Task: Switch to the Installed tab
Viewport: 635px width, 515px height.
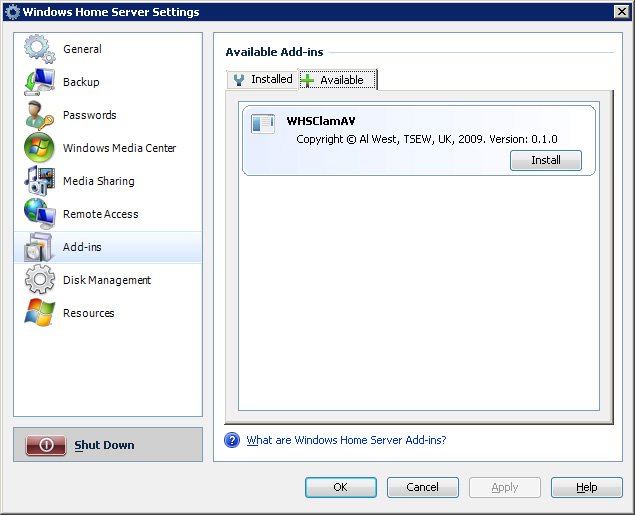Action: (262, 79)
